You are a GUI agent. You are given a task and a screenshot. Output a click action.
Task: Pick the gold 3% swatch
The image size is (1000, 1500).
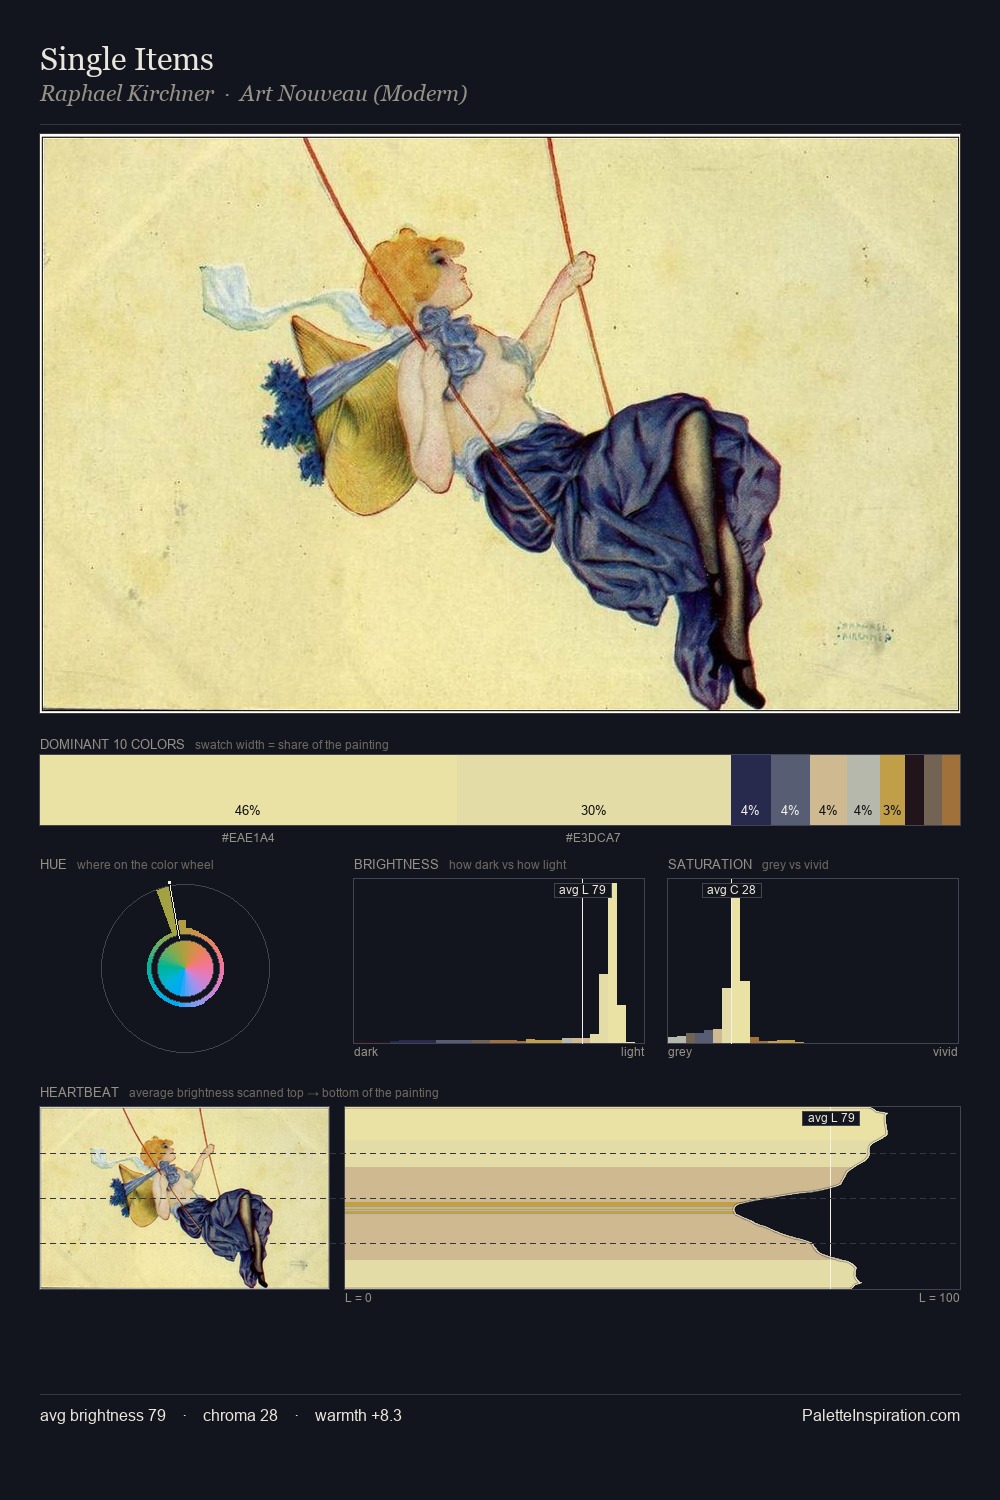click(892, 790)
